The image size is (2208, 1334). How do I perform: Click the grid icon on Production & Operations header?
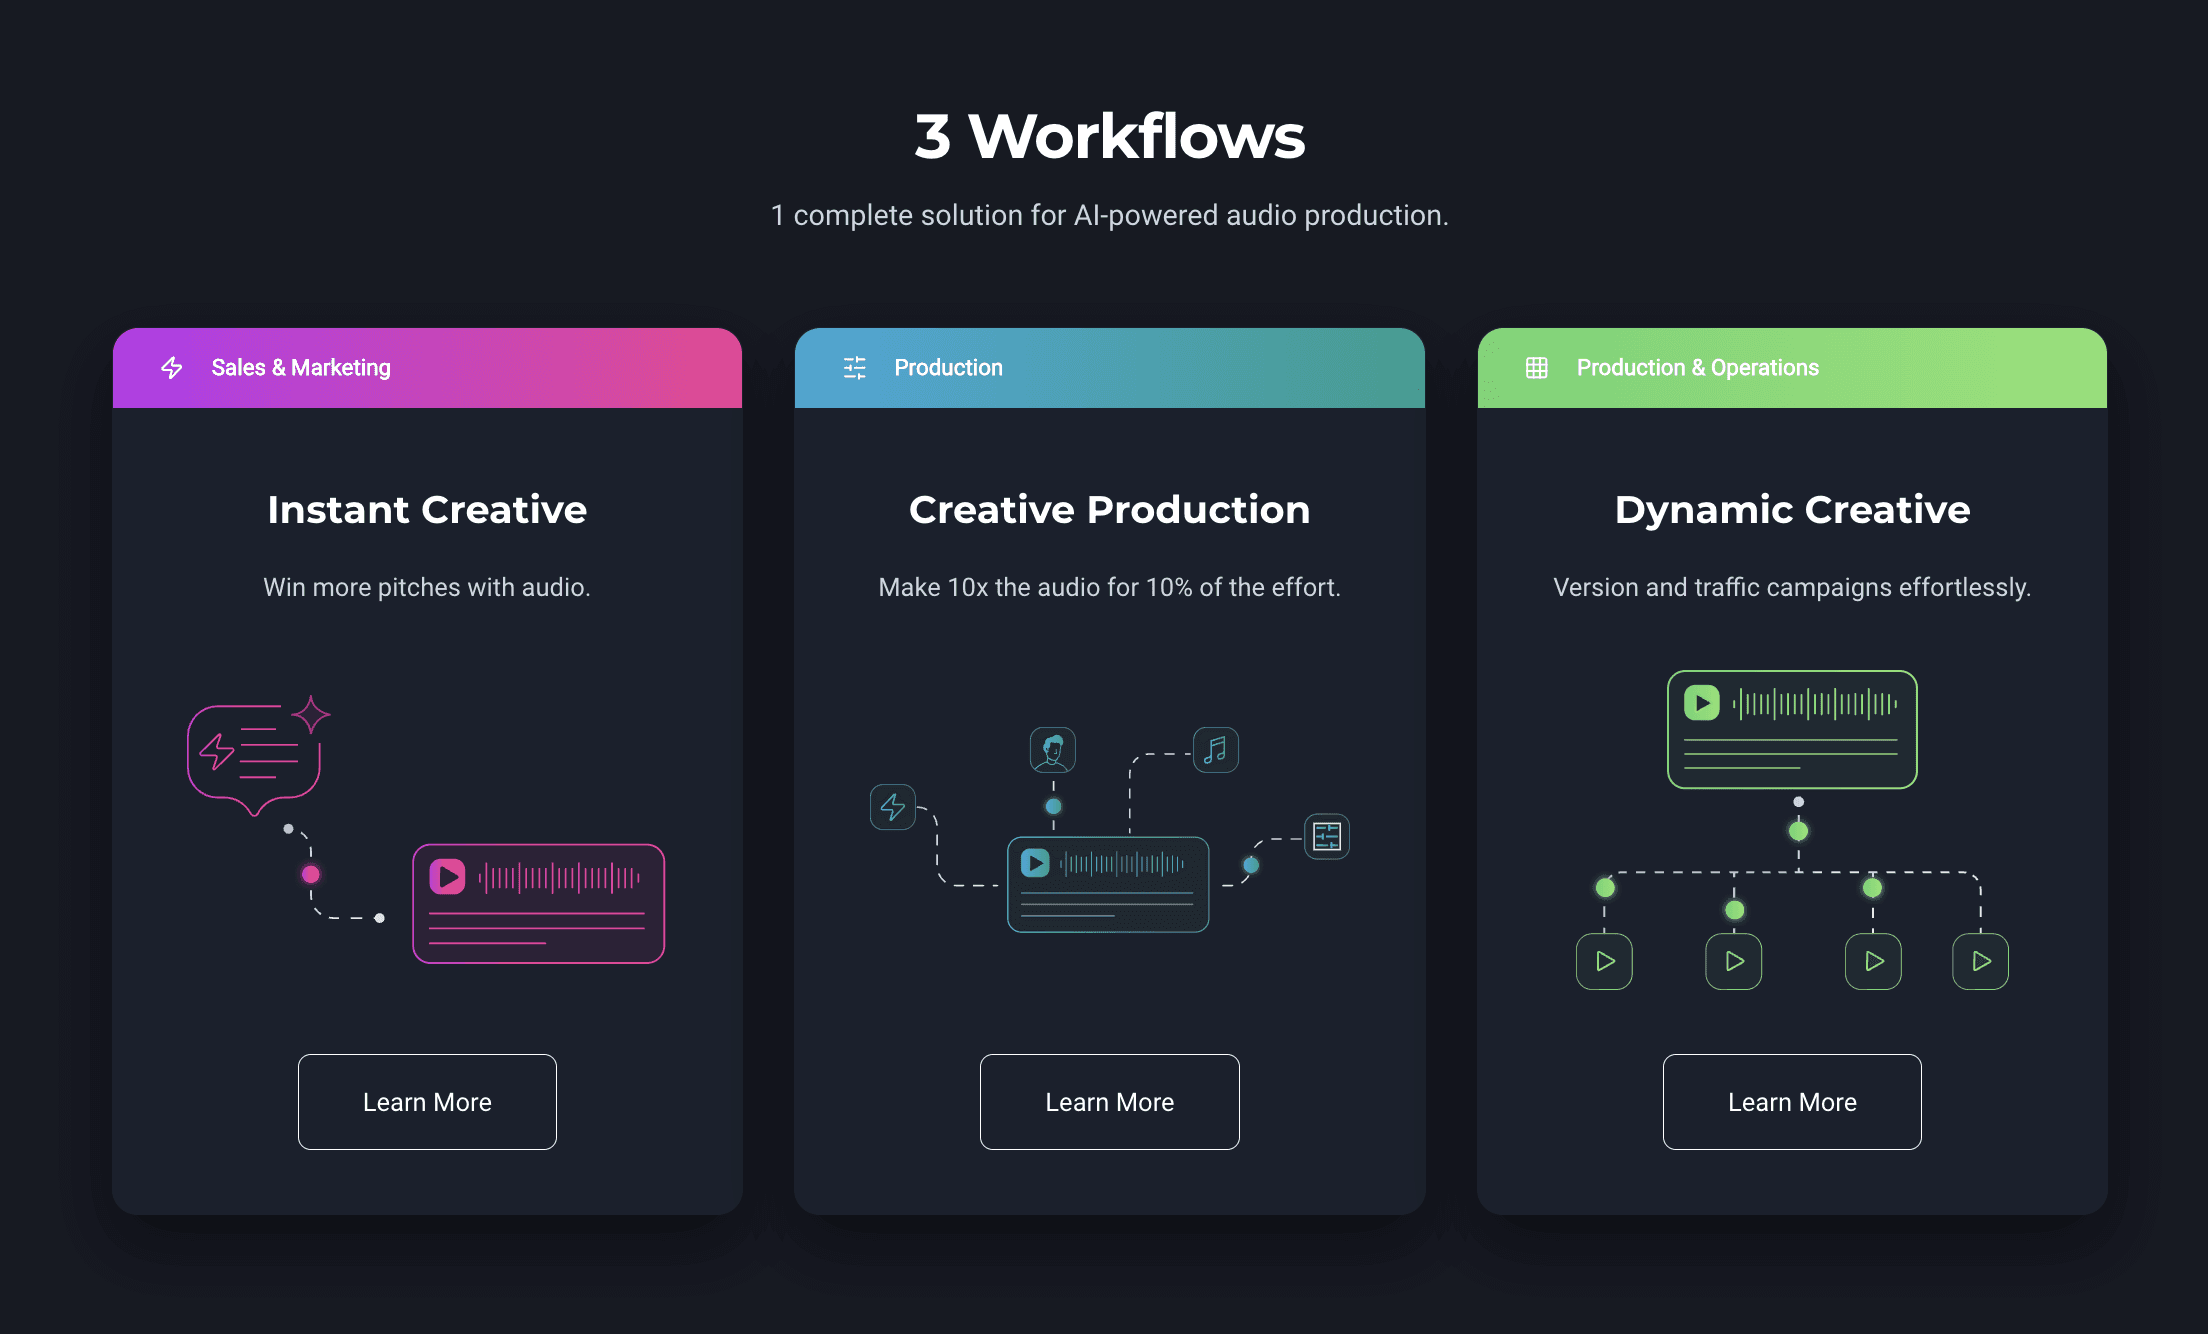pos(1536,367)
